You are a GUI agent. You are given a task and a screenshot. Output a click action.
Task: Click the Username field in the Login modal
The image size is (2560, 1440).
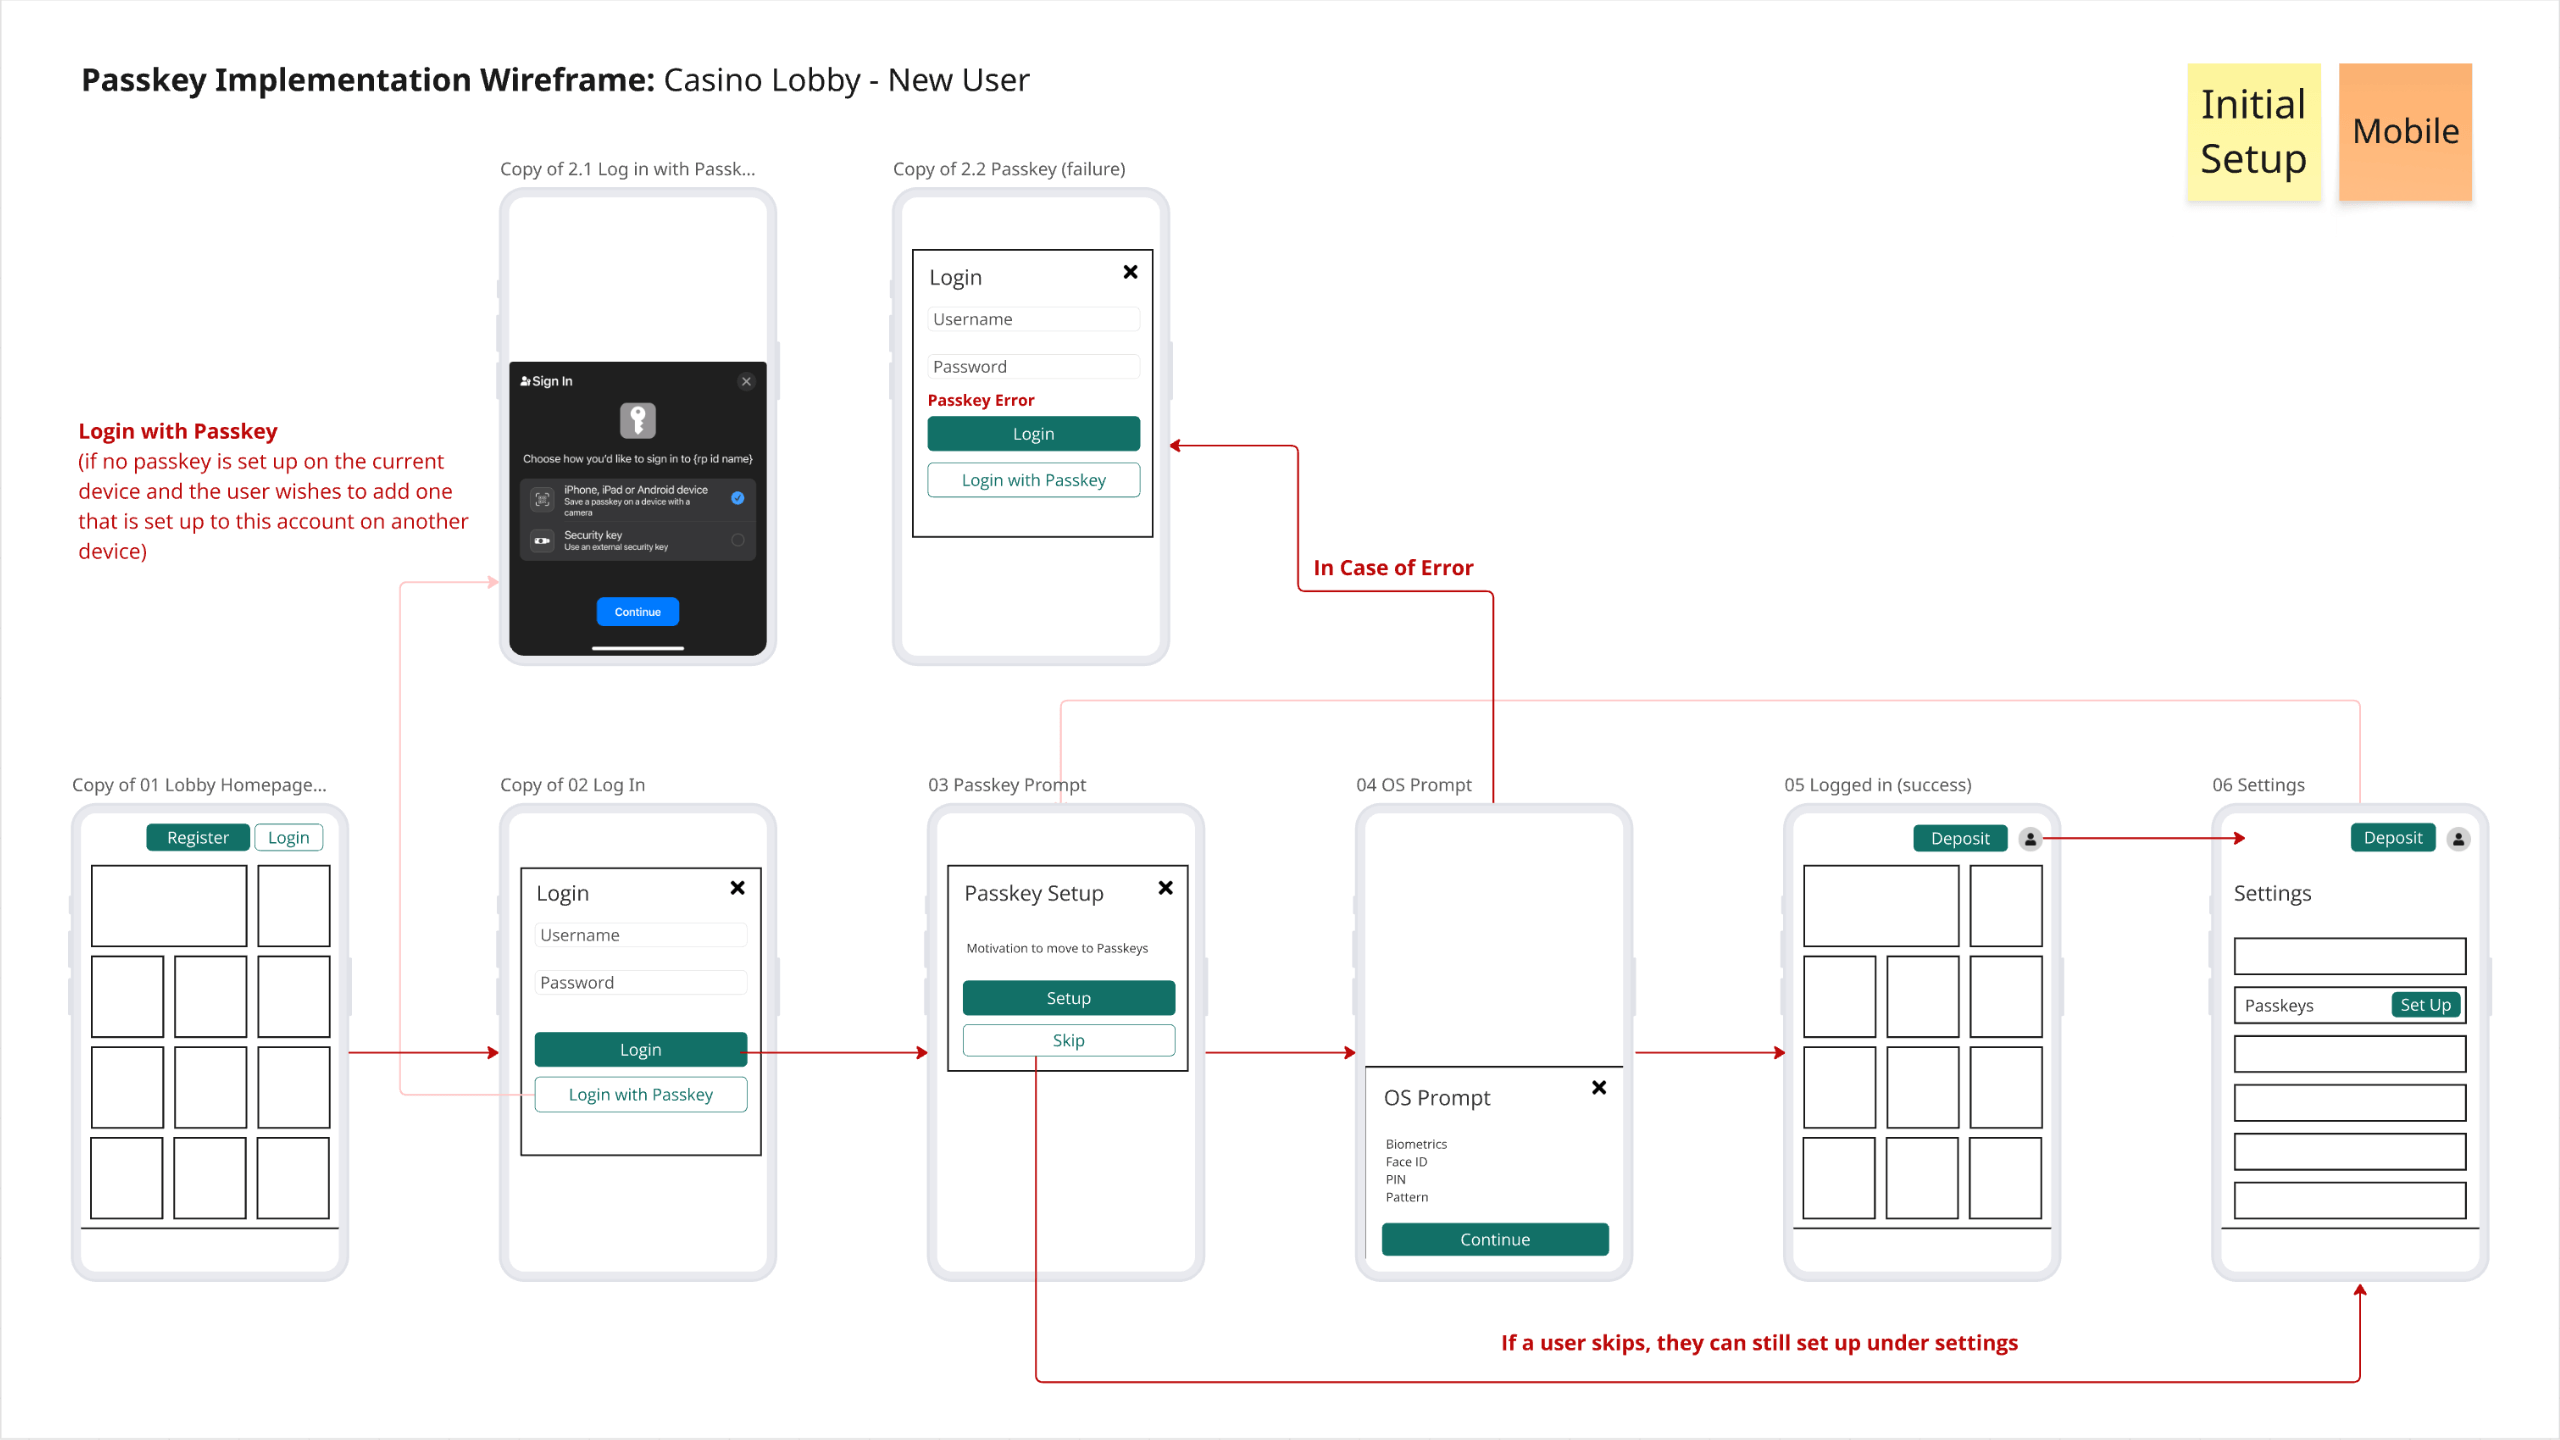coord(640,934)
